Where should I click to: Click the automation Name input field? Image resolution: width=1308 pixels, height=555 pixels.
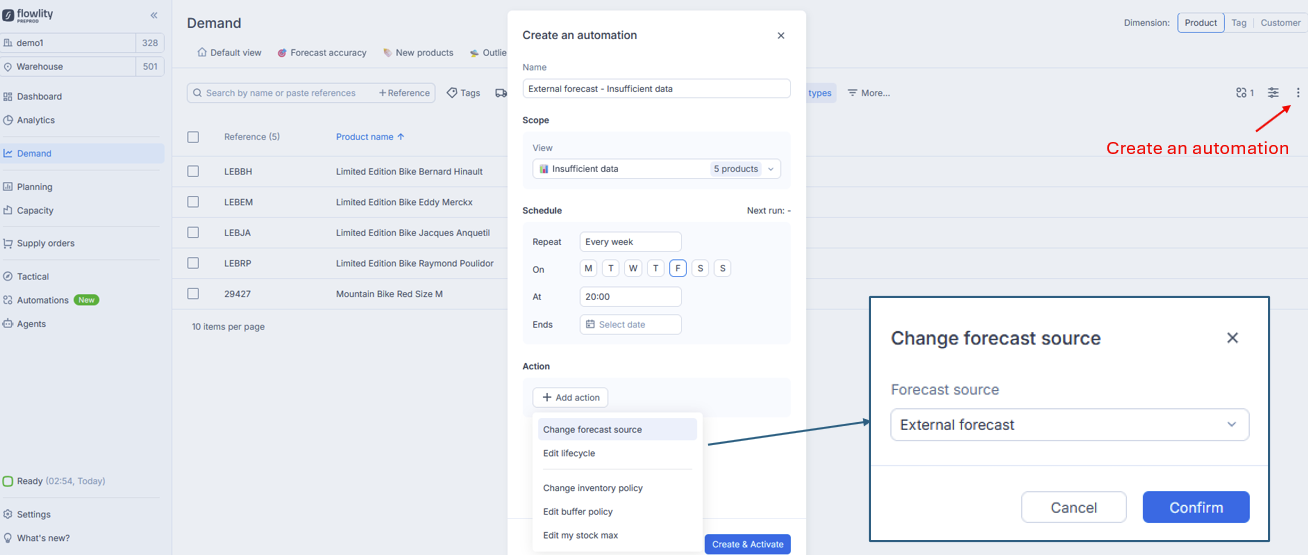(656, 89)
